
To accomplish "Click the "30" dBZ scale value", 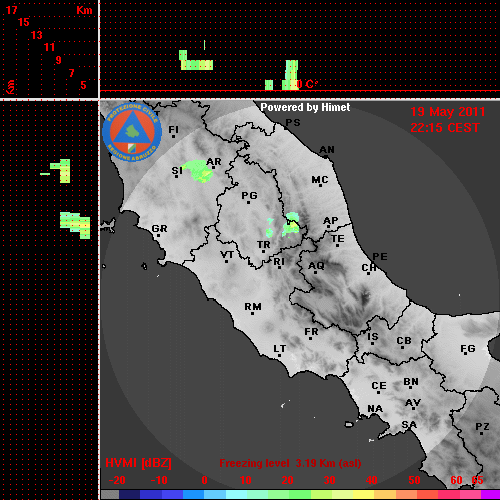I will [x=329, y=480].
